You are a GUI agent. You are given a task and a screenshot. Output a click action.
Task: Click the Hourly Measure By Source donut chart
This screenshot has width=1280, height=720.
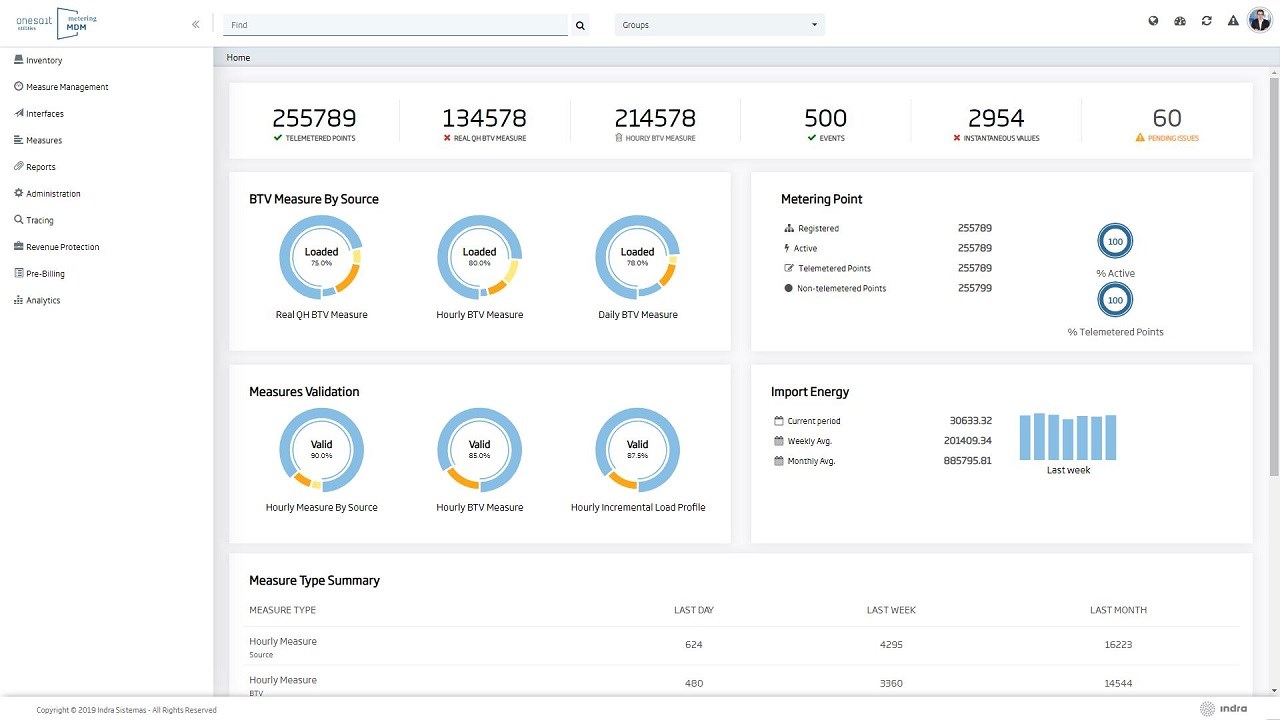pos(321,450)
